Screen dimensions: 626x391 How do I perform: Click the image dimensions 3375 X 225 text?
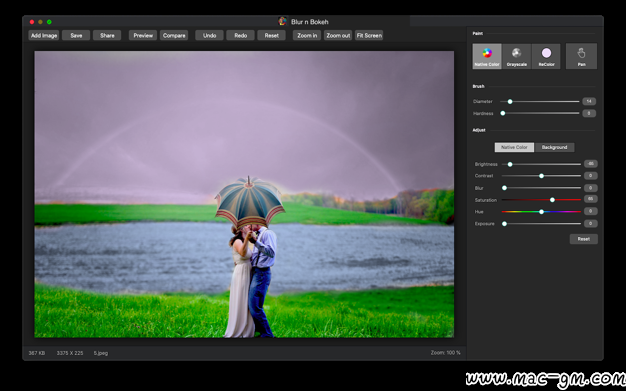click(x=70, y=353)
